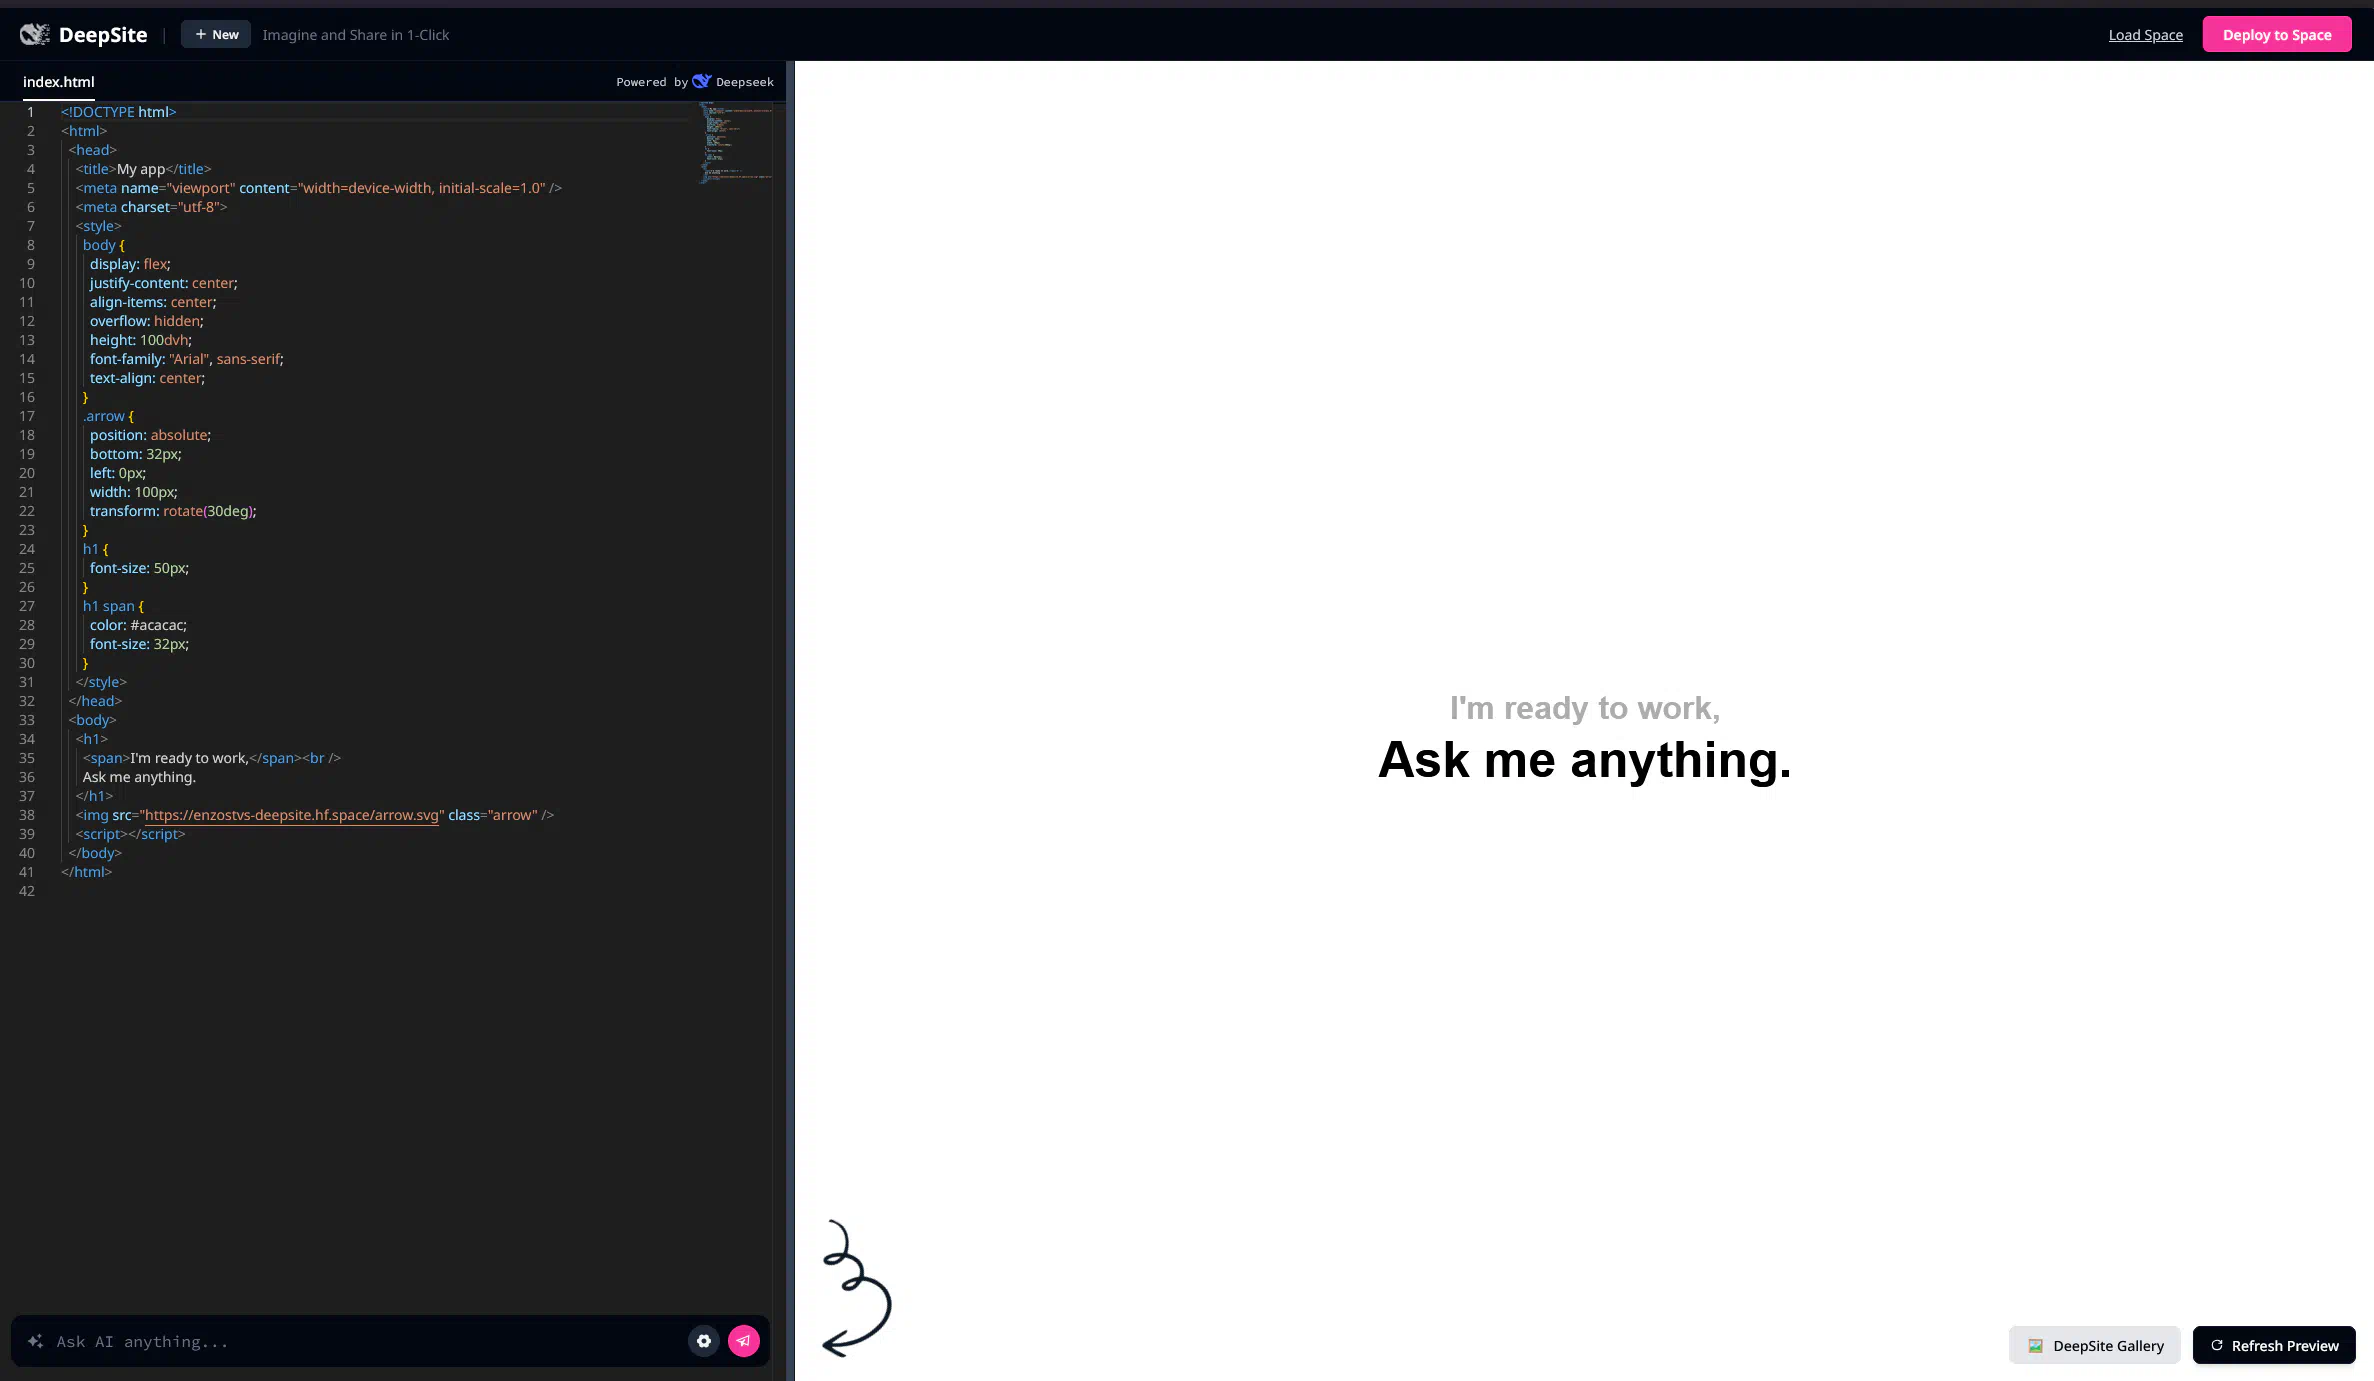Create a new project with New button
Screen dimensions: 2374x1381
[216, 35]
